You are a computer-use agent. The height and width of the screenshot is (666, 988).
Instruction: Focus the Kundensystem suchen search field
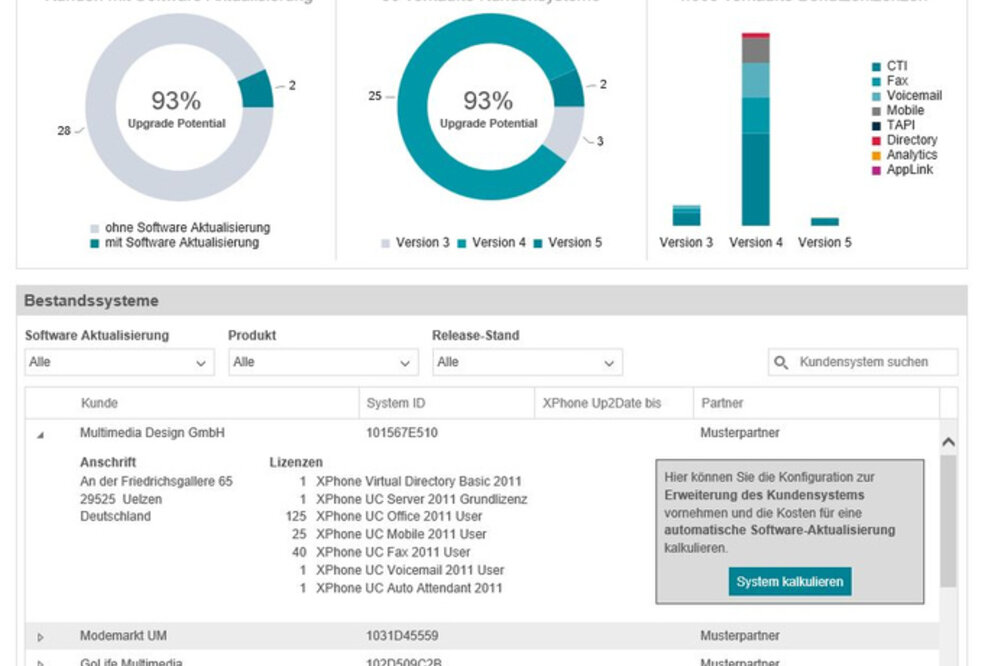click(x=872, y=362)
